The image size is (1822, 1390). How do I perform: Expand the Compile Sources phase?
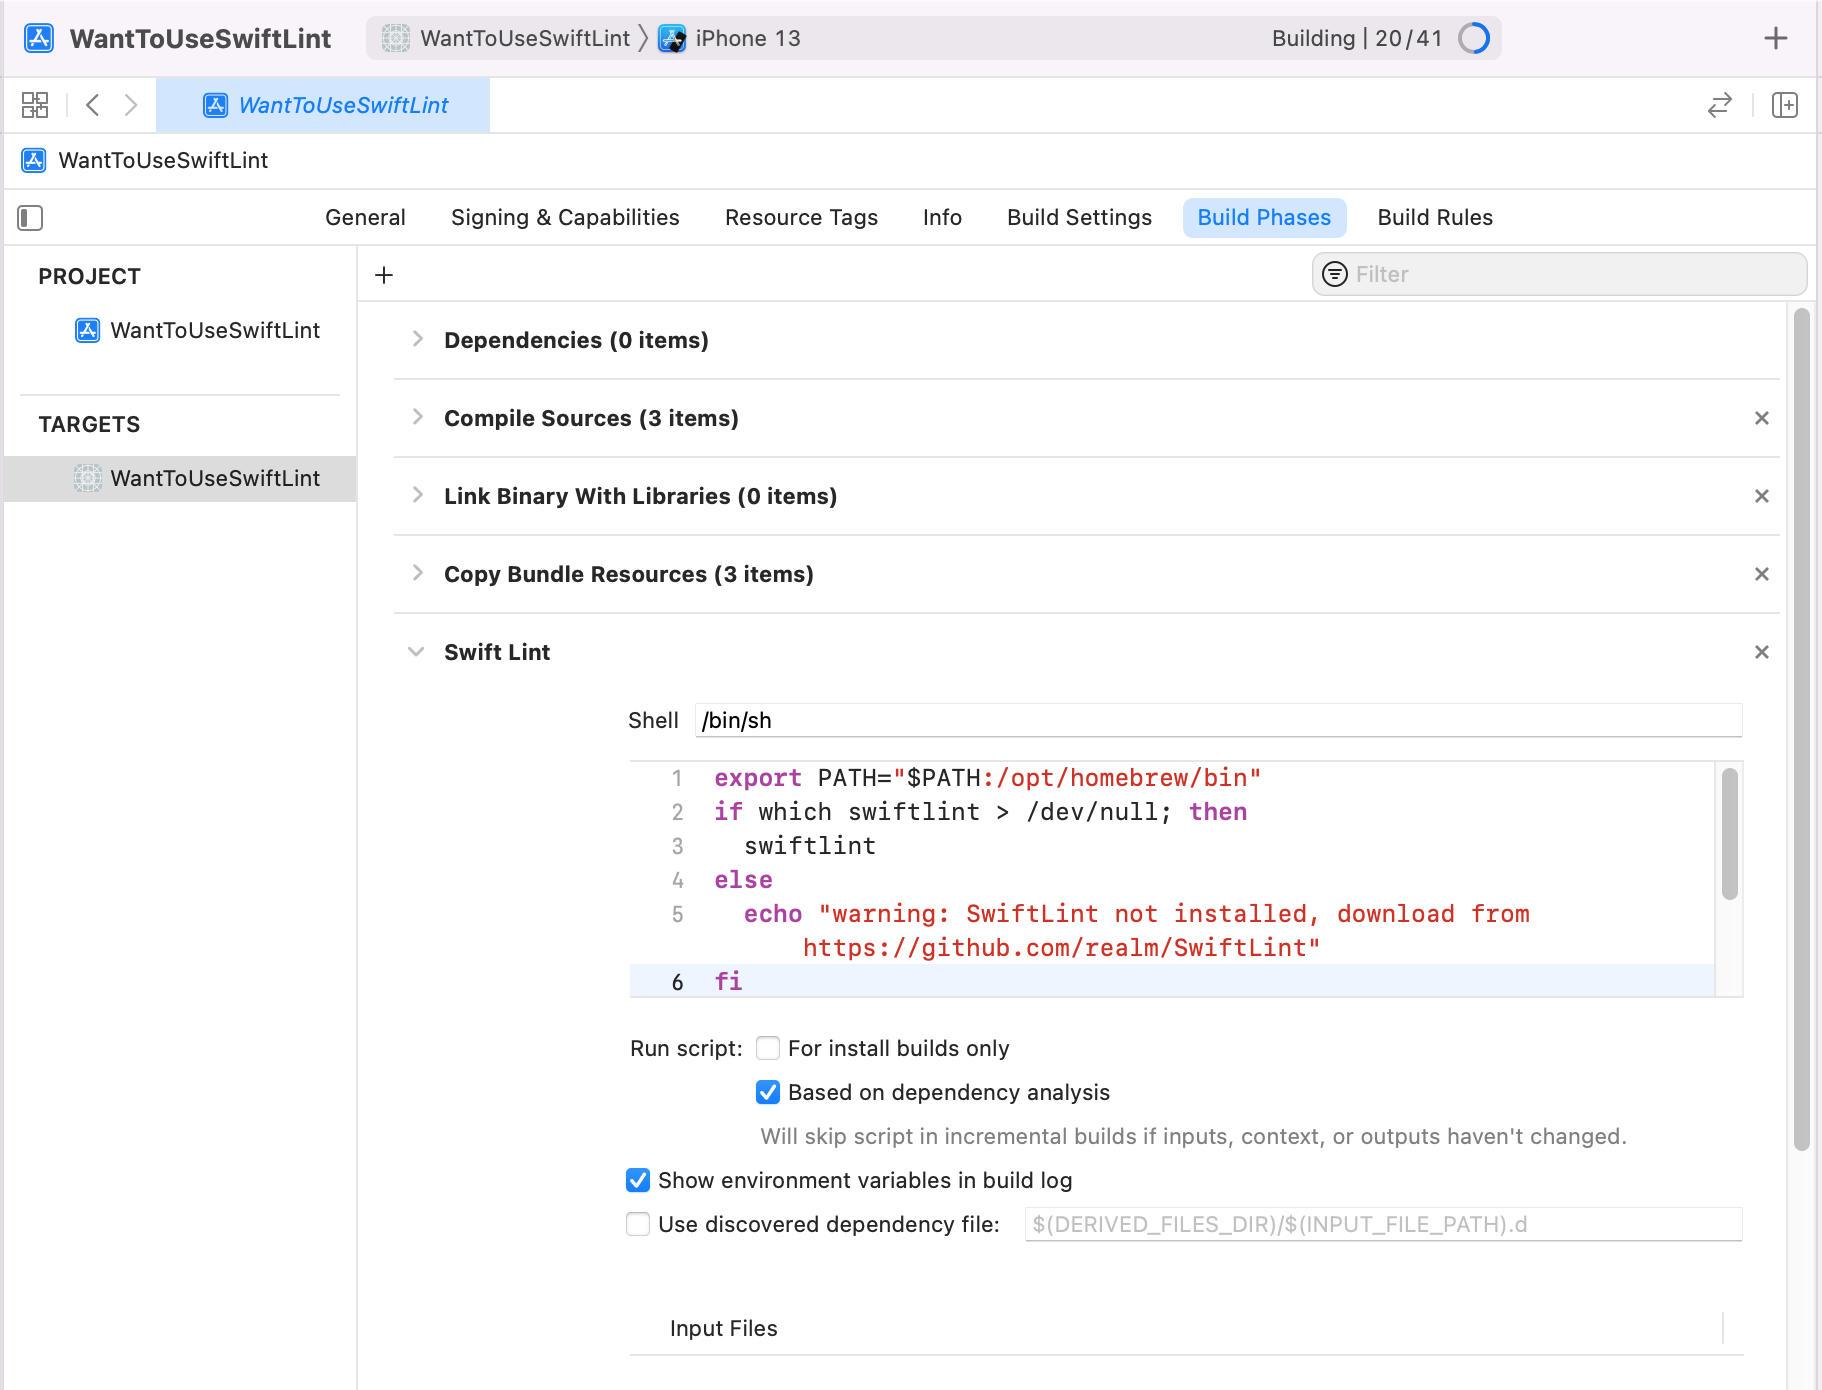417,418
